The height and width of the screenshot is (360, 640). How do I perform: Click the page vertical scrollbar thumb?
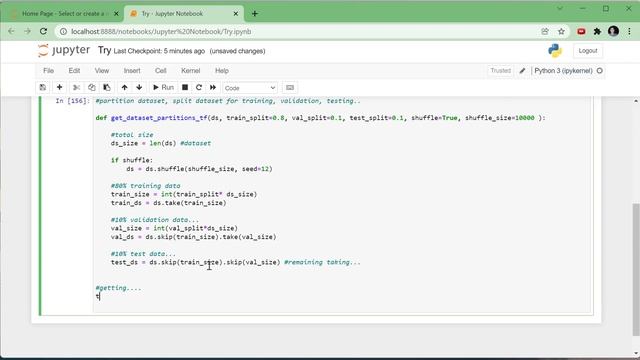point(636,269)
